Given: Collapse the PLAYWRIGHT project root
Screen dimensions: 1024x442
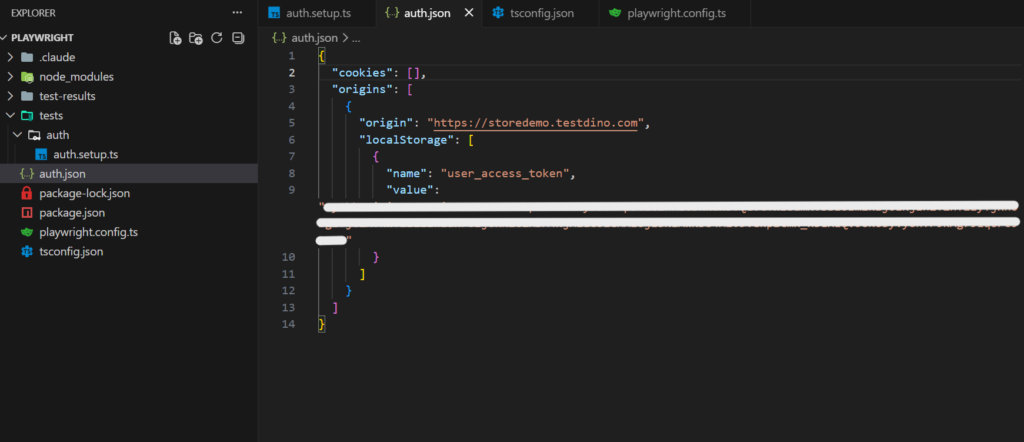Looking at the screenshot, I should point(5,38).
